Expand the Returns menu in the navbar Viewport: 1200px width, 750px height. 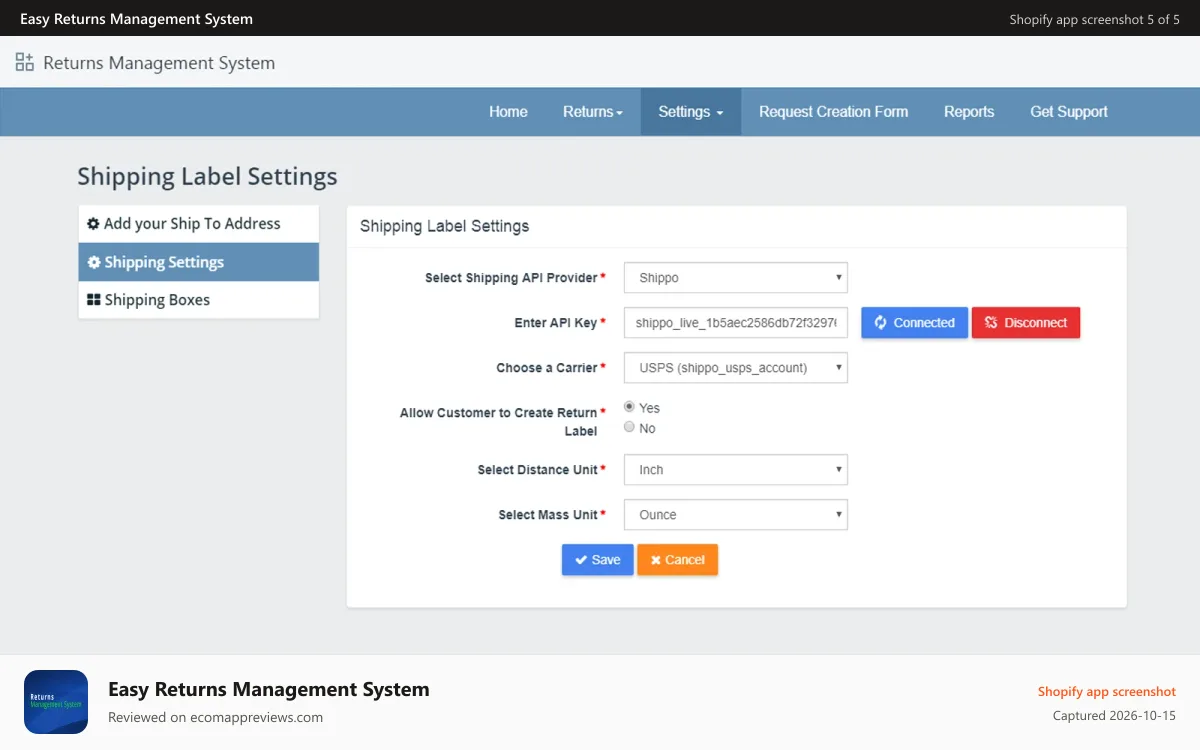click(x=593, y=112)
